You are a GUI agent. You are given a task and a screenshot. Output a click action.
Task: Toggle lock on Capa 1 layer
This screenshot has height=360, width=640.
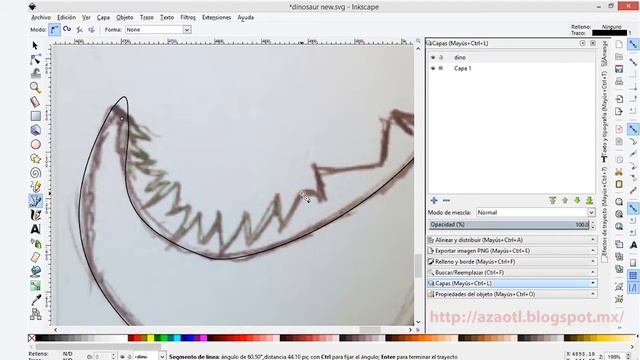tap(441, 68)
